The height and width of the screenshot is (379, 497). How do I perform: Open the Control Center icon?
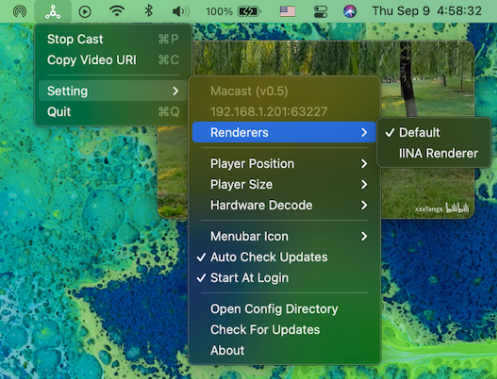pos(321,12)
